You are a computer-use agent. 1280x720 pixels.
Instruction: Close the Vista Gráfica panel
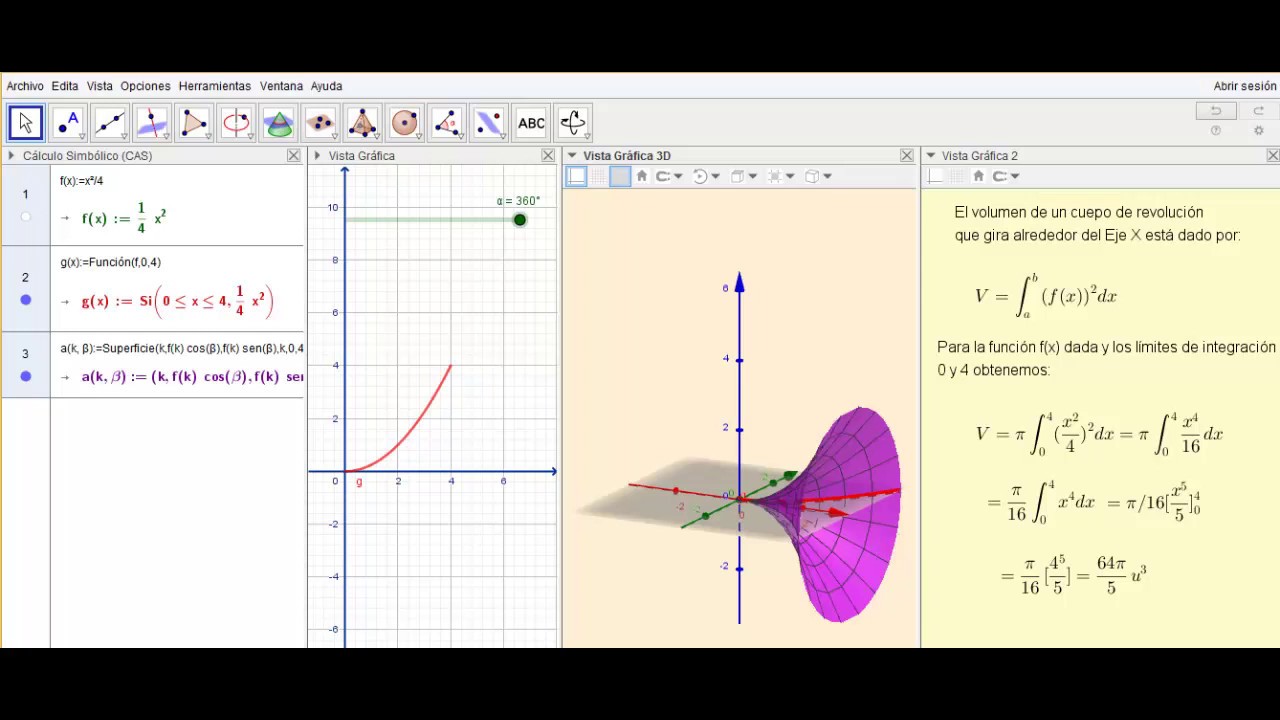548,156
